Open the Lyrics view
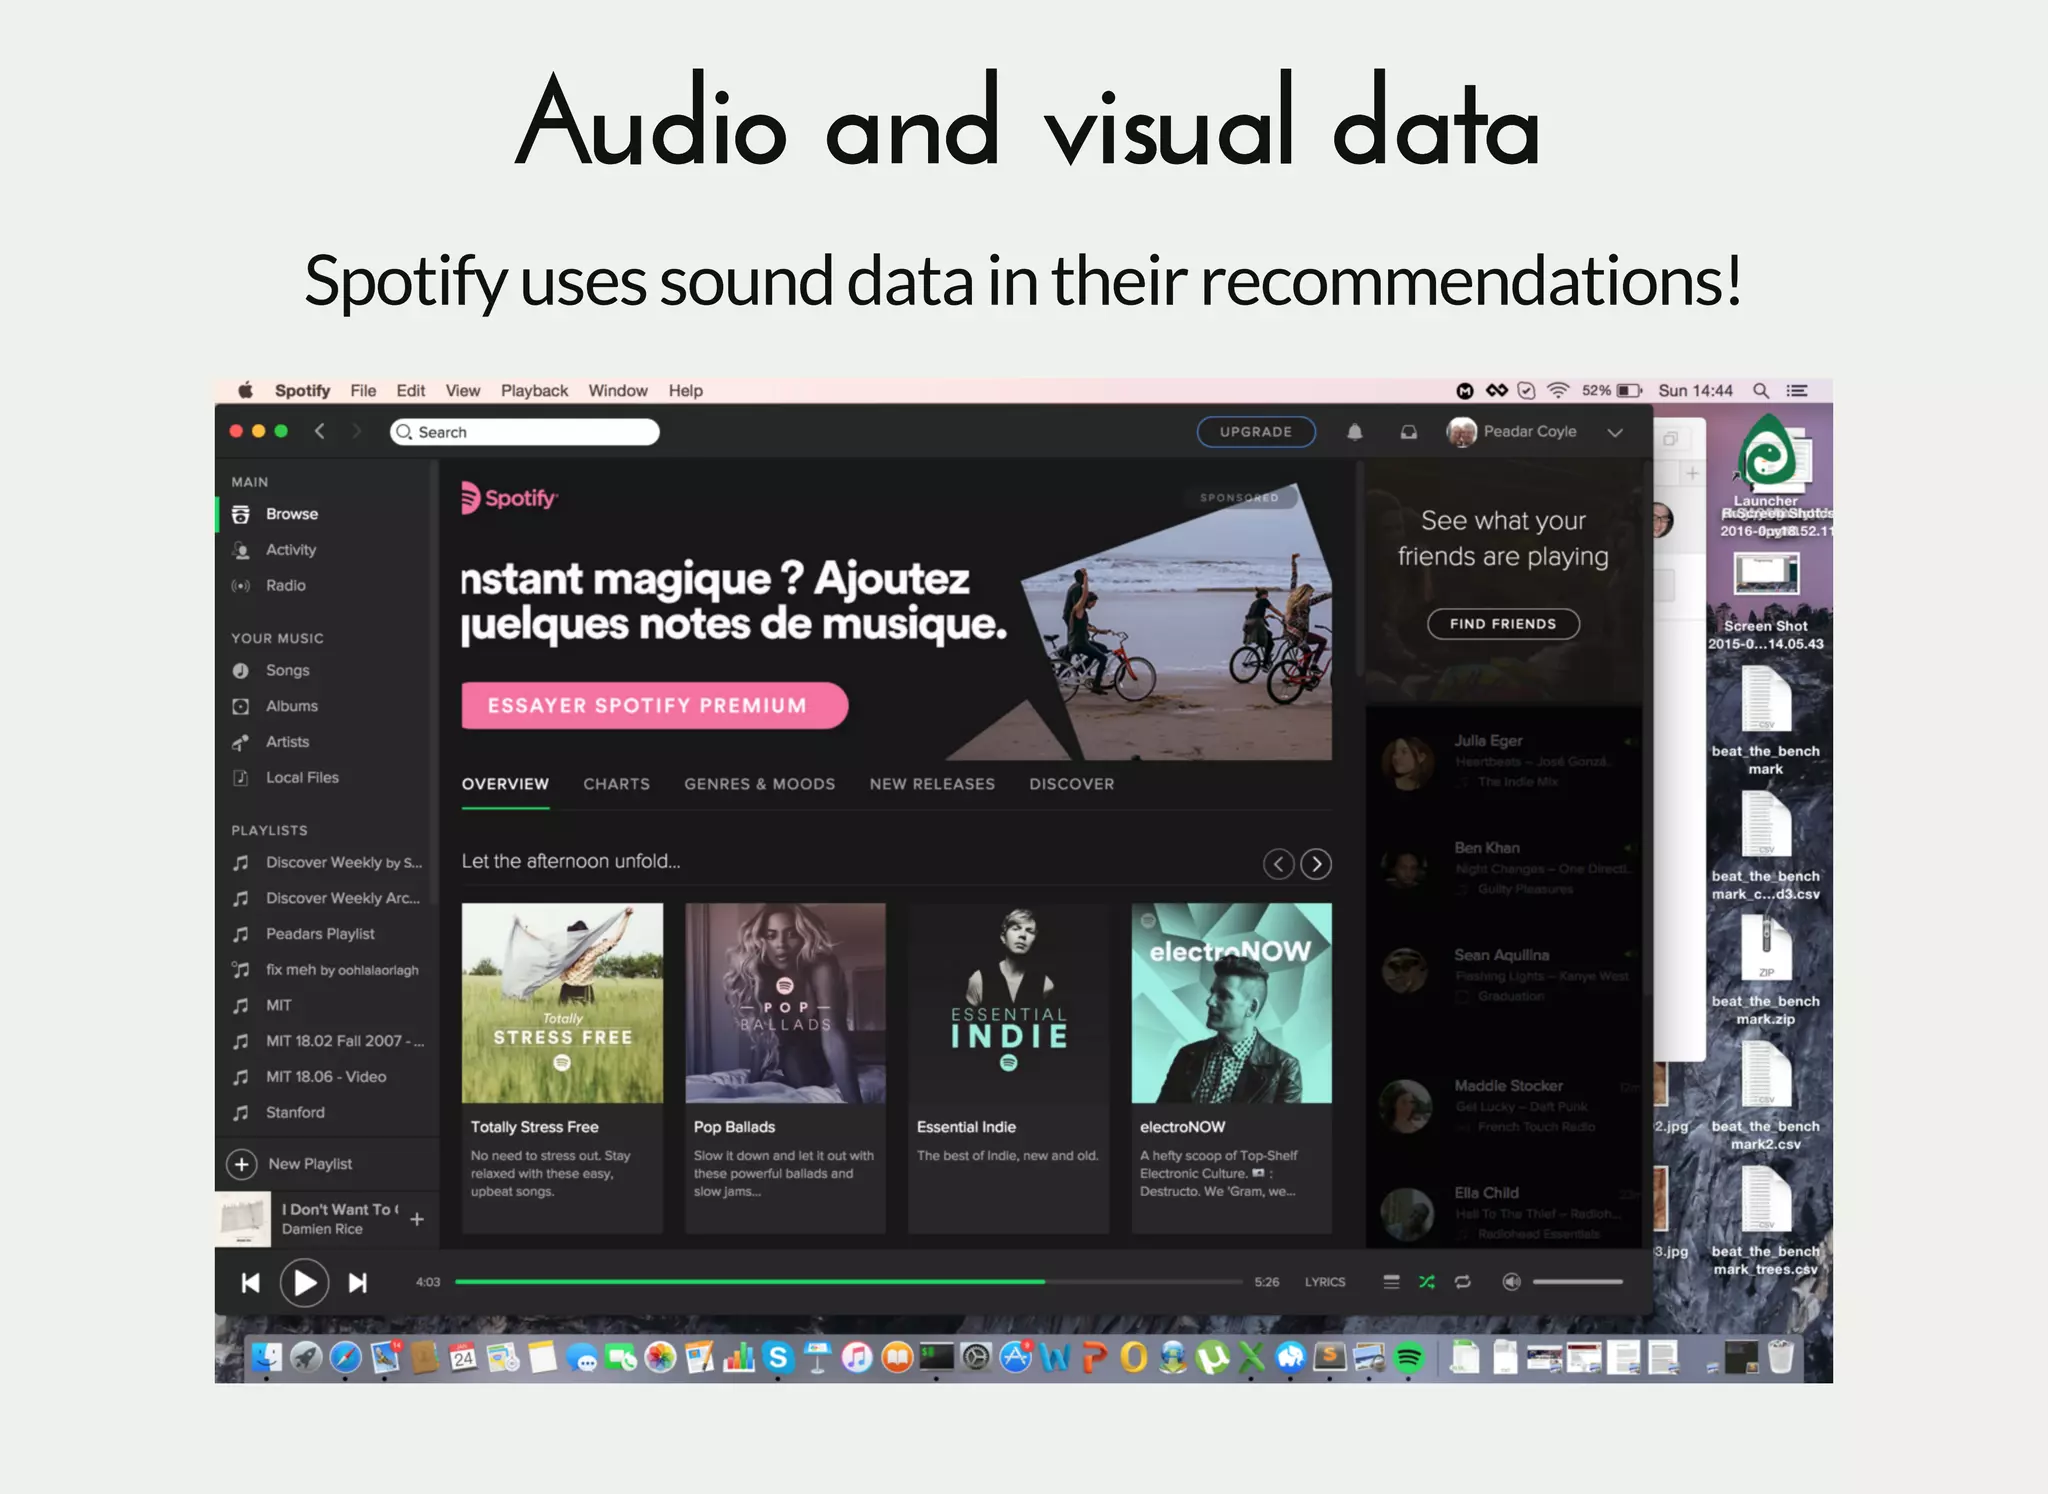Image resolution: width=2048 pixels, height=1494 pixels. click(x=1325, y=1282)
